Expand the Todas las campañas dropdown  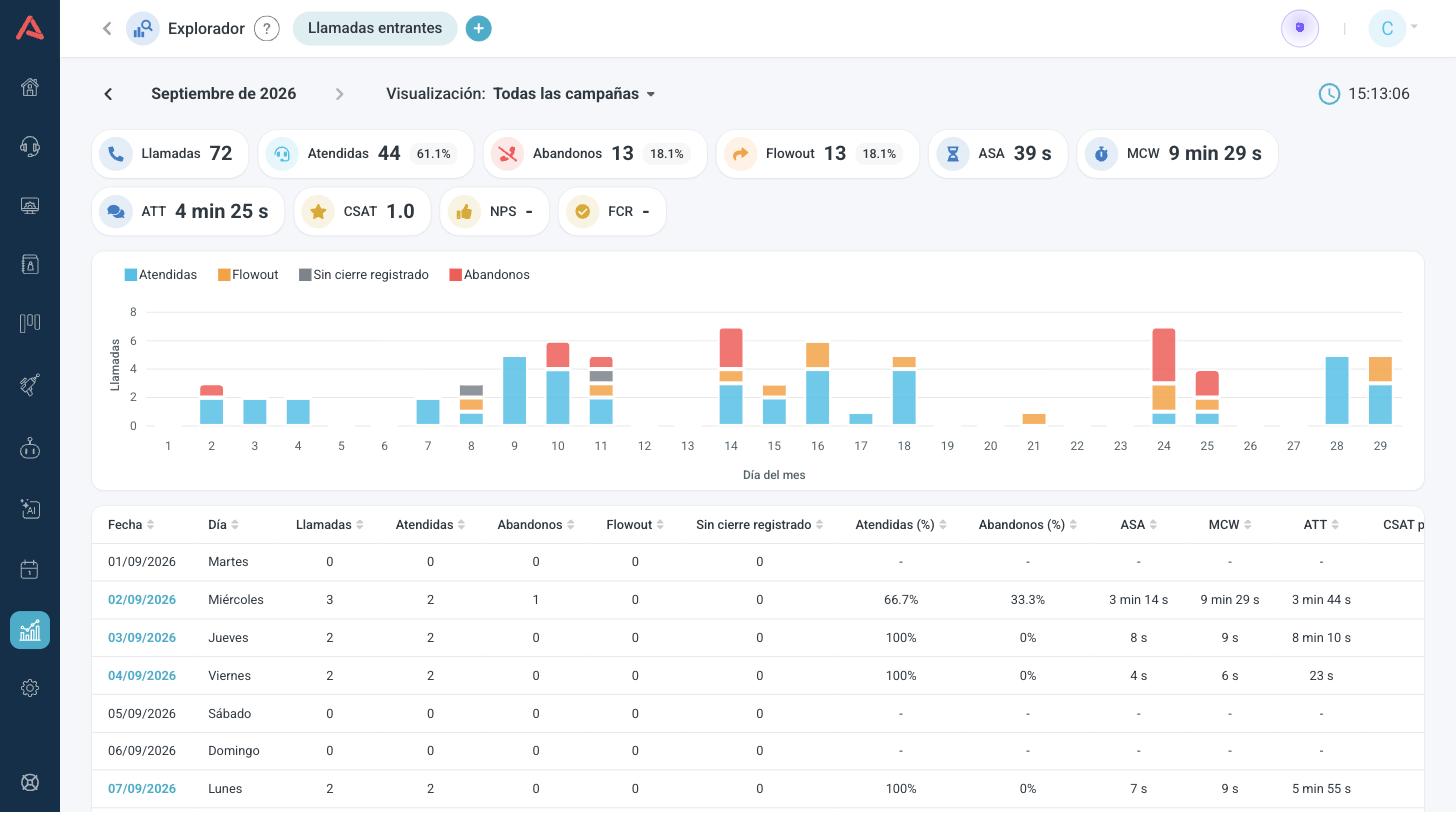pyautogui.click(x=574, y=94)
